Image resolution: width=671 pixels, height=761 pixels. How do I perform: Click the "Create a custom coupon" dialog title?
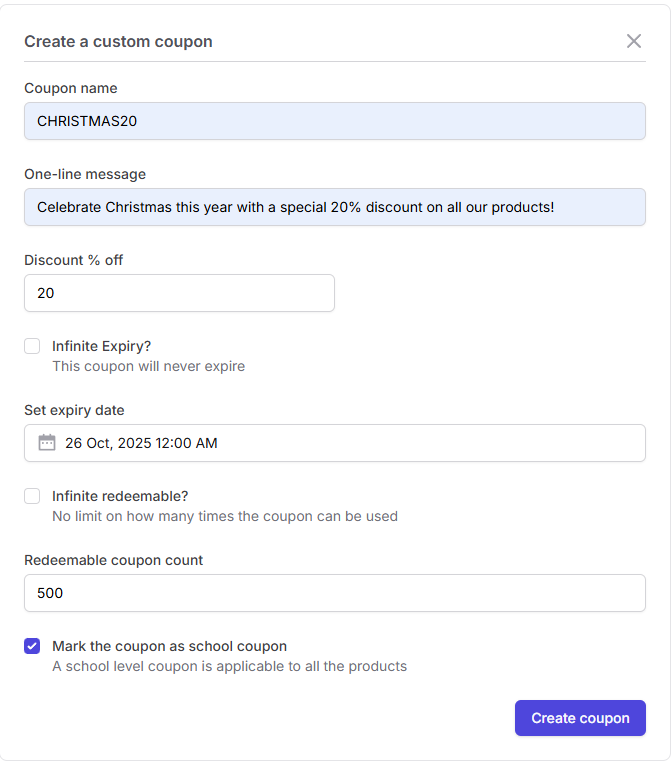coord(118,41)
